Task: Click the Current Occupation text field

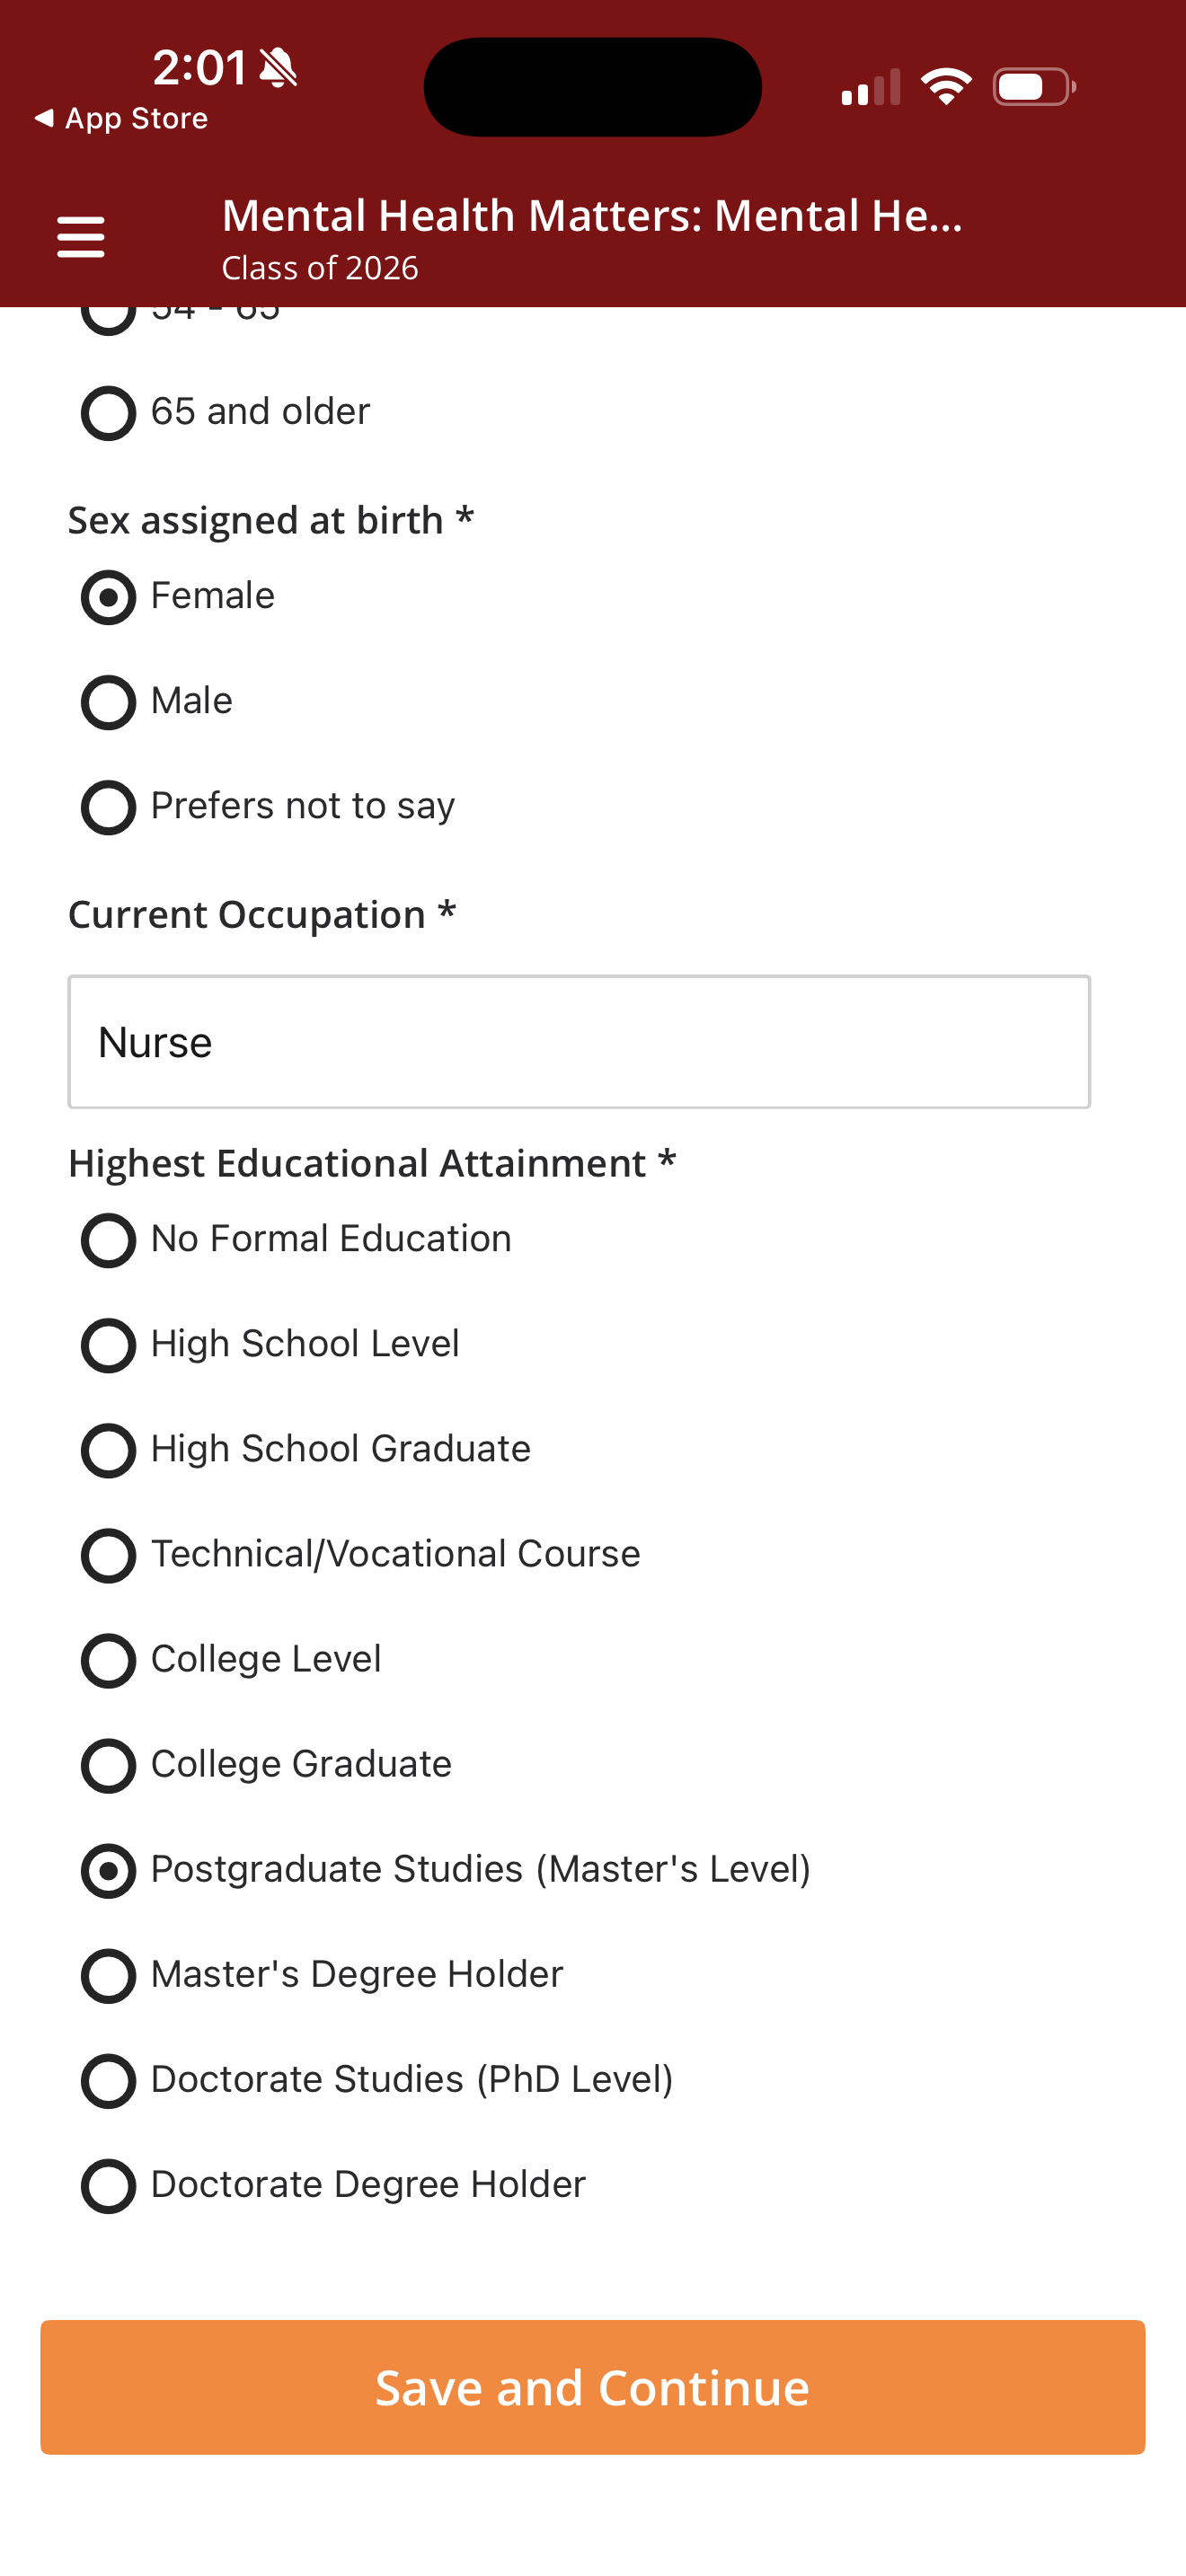Action: (x=578, y=1042)
